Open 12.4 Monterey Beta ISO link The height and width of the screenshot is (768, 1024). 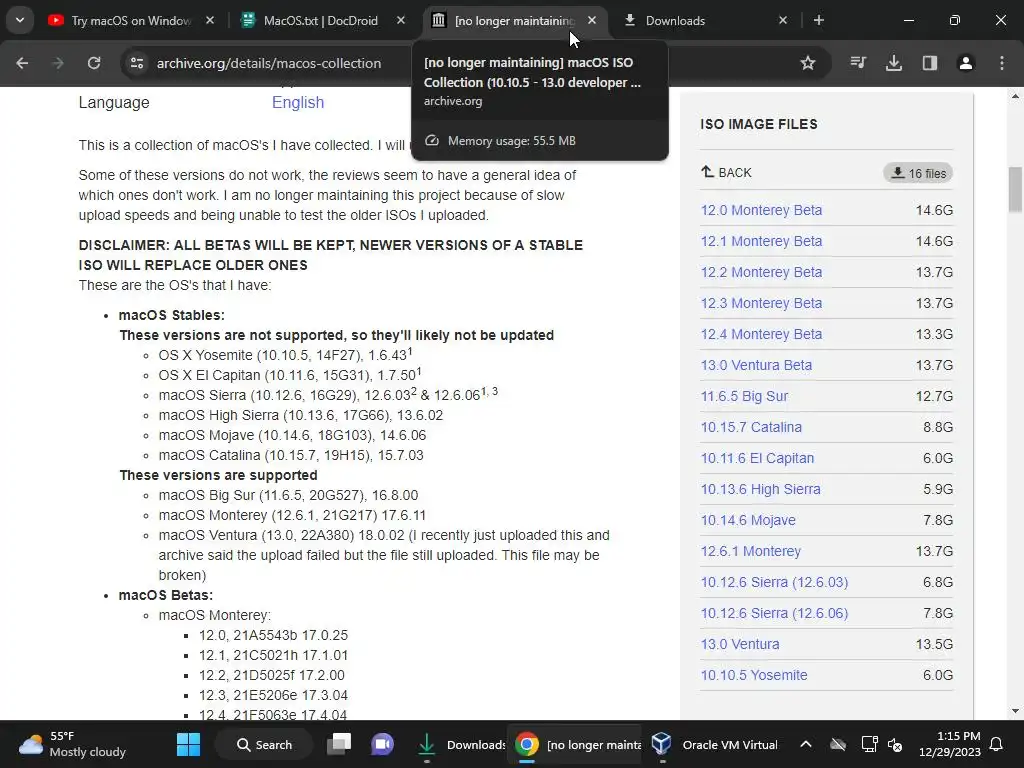761,334
